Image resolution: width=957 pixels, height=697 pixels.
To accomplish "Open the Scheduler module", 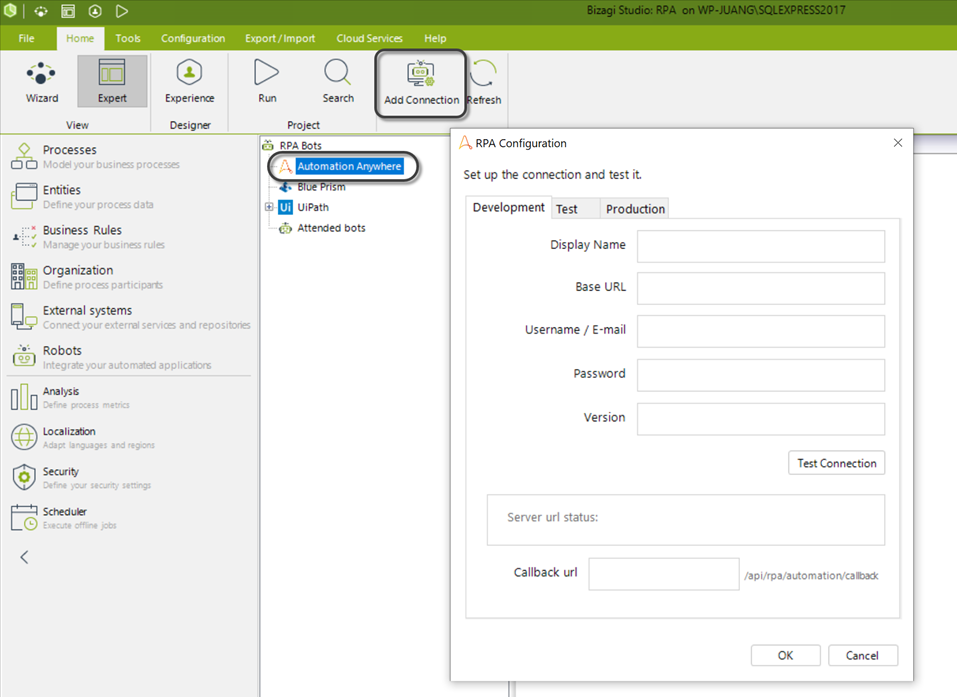I will (x=63, y=518).
